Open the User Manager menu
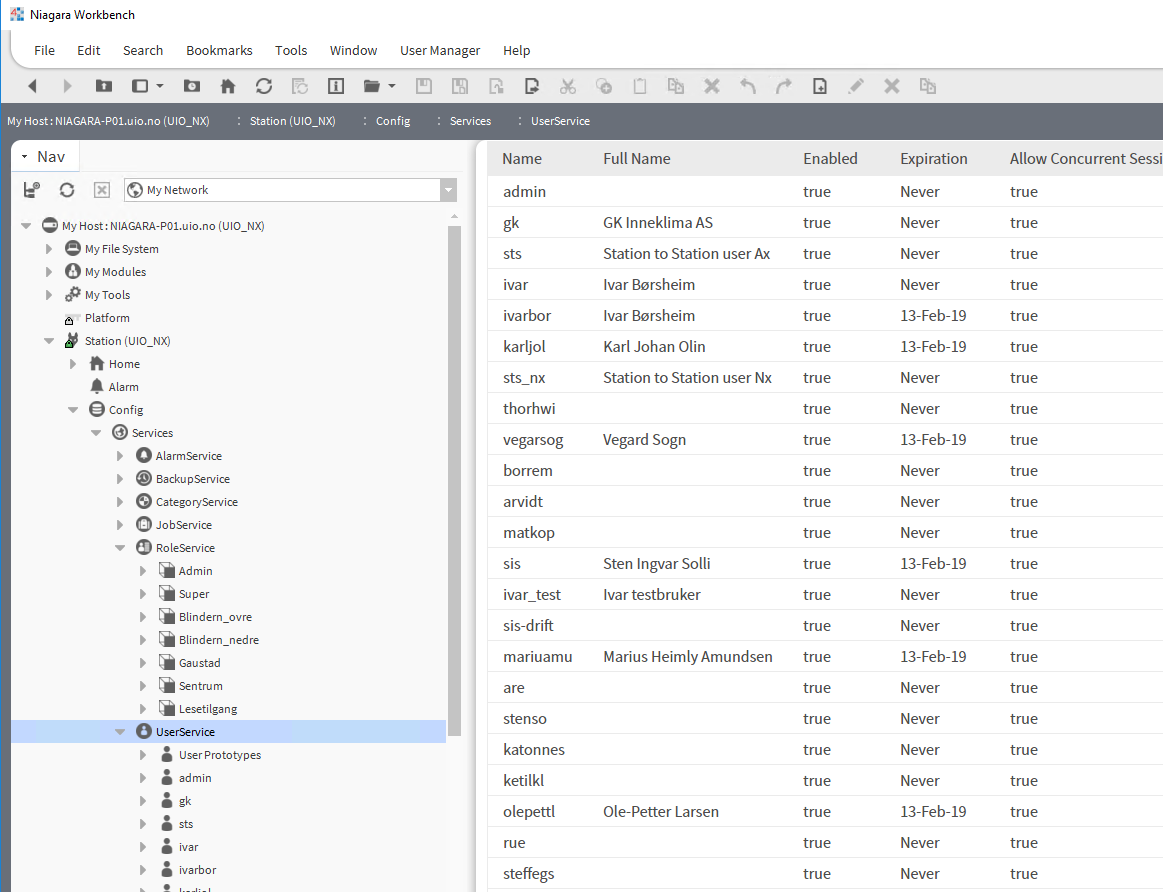The width and height of the screenshot is (1163, 892). [440, 50]
